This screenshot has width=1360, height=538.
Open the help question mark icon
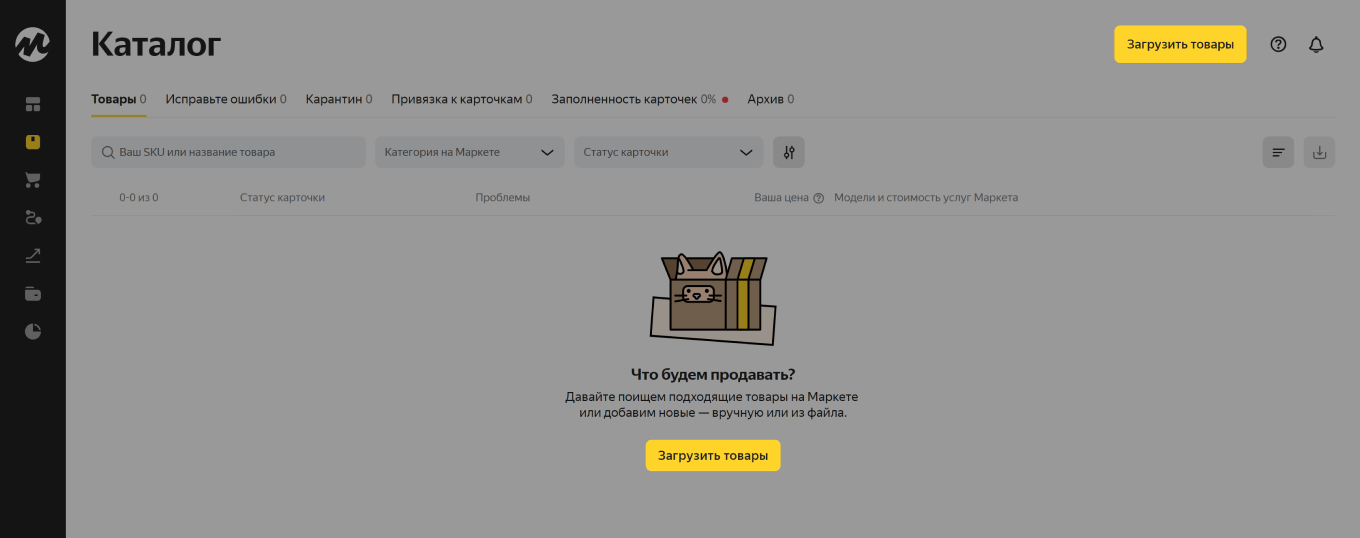pyautogui.click(x=1278, y=44)
